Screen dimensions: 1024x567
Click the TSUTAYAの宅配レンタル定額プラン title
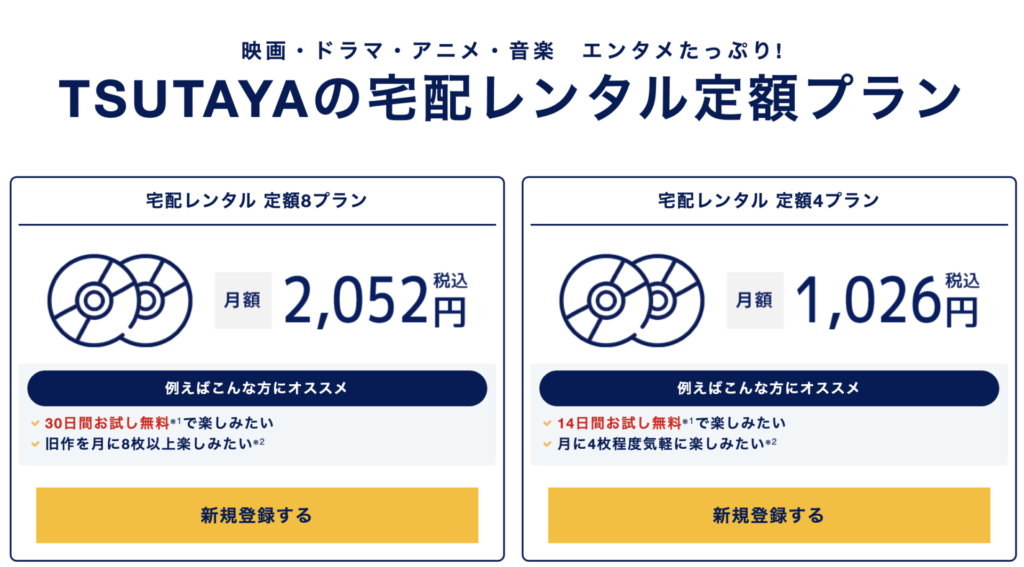(509, 100)
